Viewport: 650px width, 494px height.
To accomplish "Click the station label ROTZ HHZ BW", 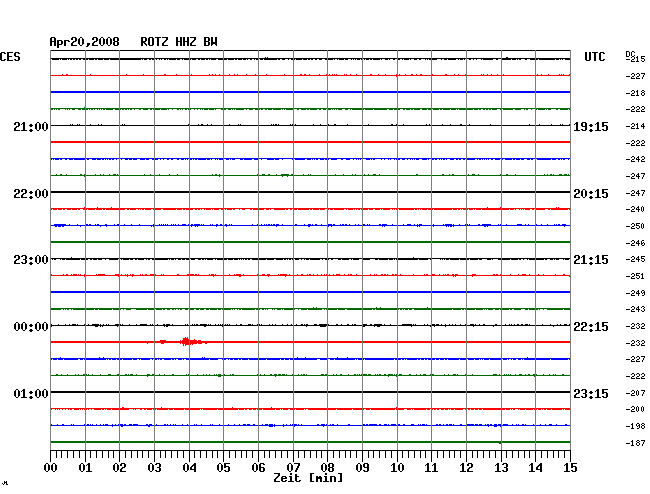I will click(179, 42).
